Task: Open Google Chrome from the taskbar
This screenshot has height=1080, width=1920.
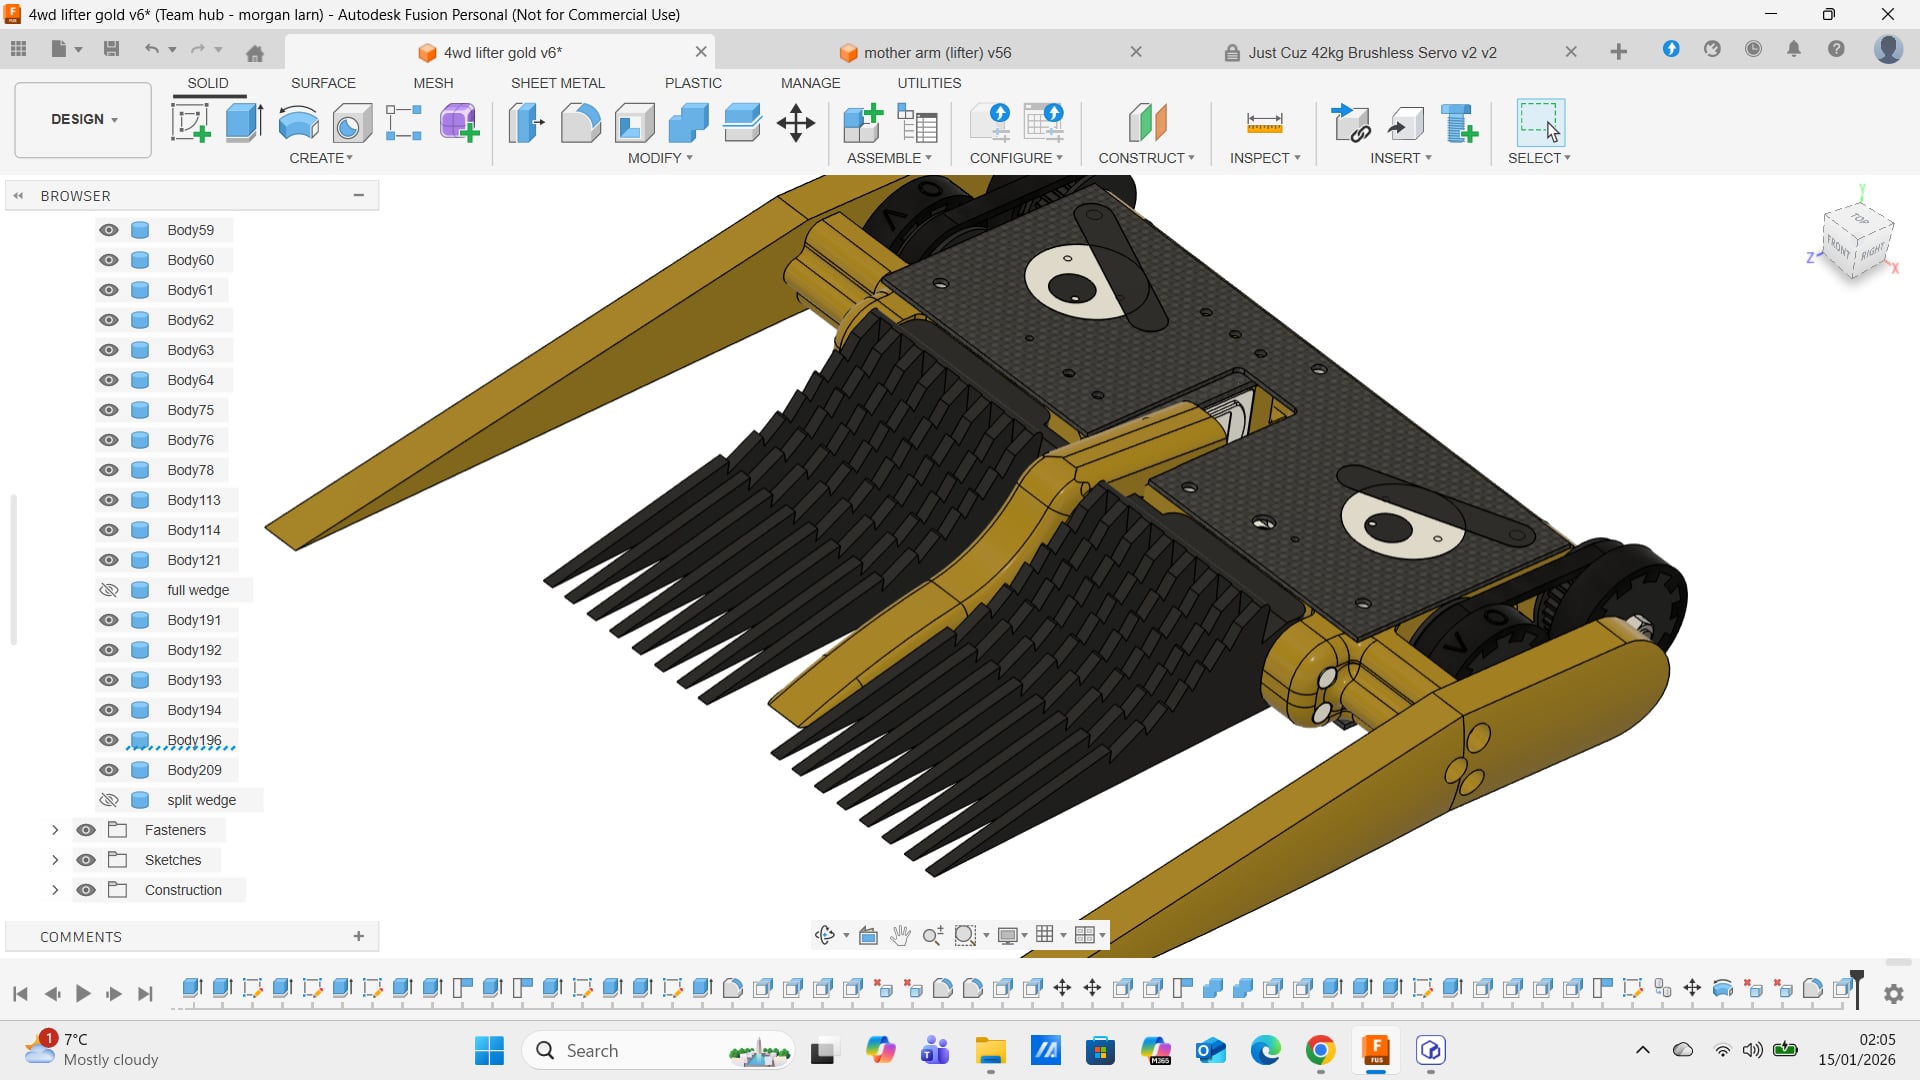Action: 1320,1050
